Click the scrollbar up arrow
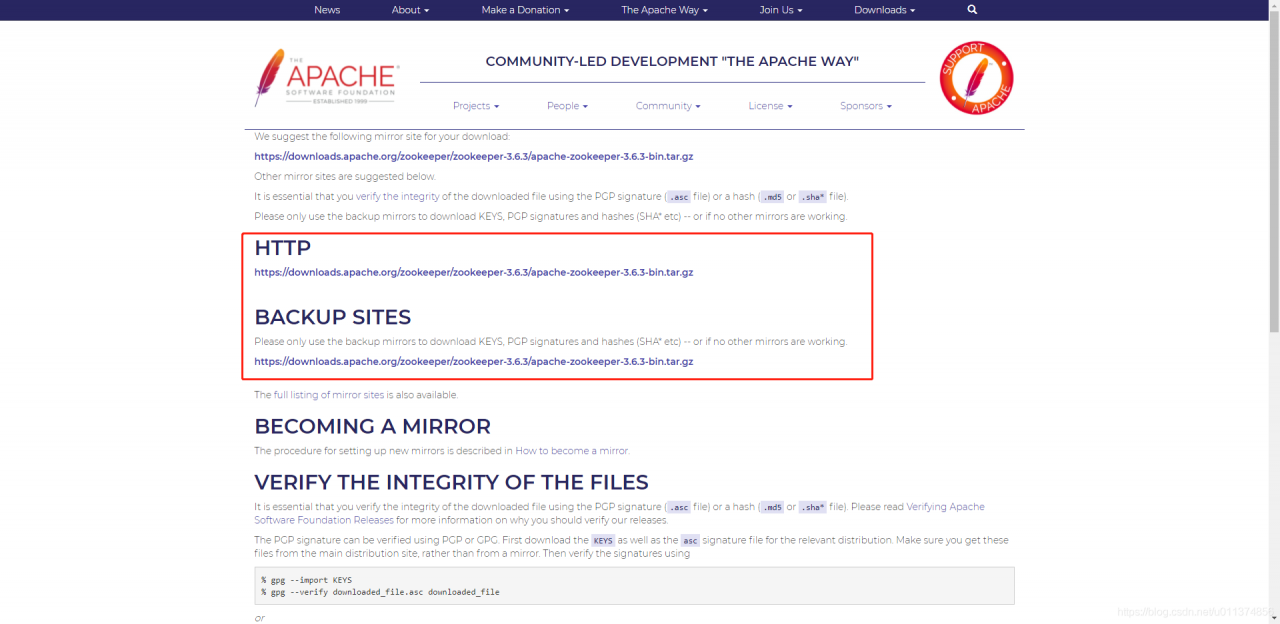 pos(1273,6)
